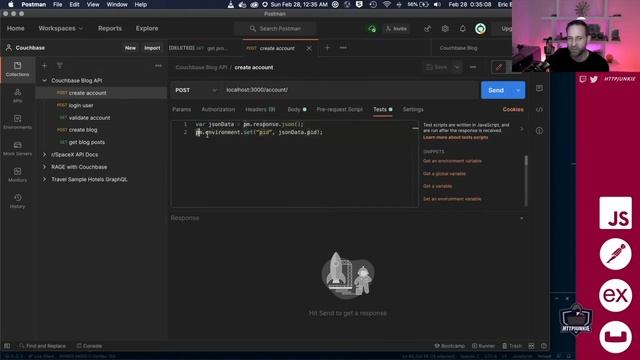Screen dimensions: 640x360
Task: Click the green cloud sync status icon
Action: coord(372,29)
